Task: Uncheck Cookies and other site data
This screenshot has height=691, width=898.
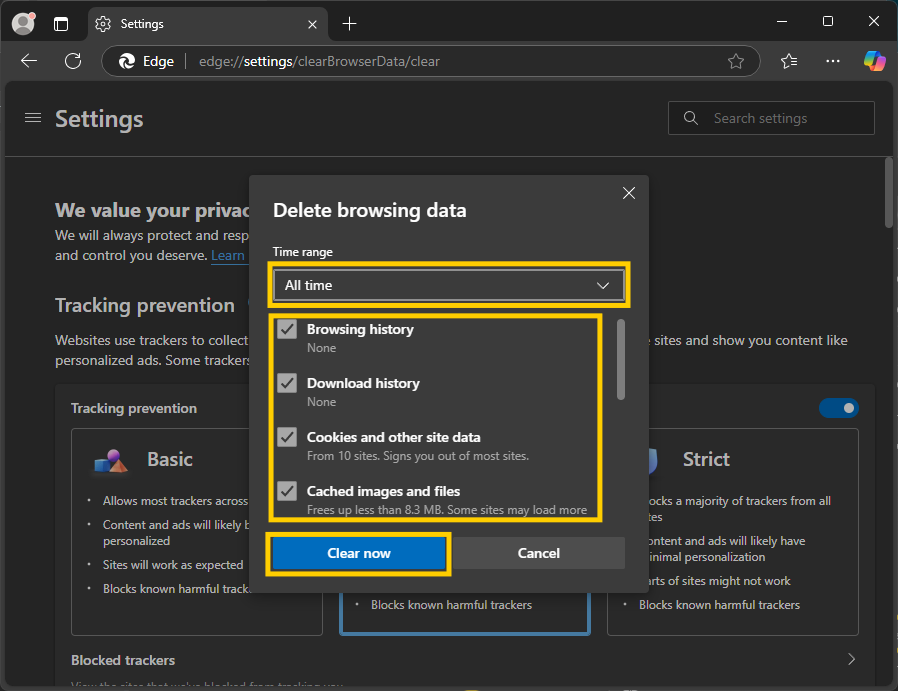Action: pos(287,437)
